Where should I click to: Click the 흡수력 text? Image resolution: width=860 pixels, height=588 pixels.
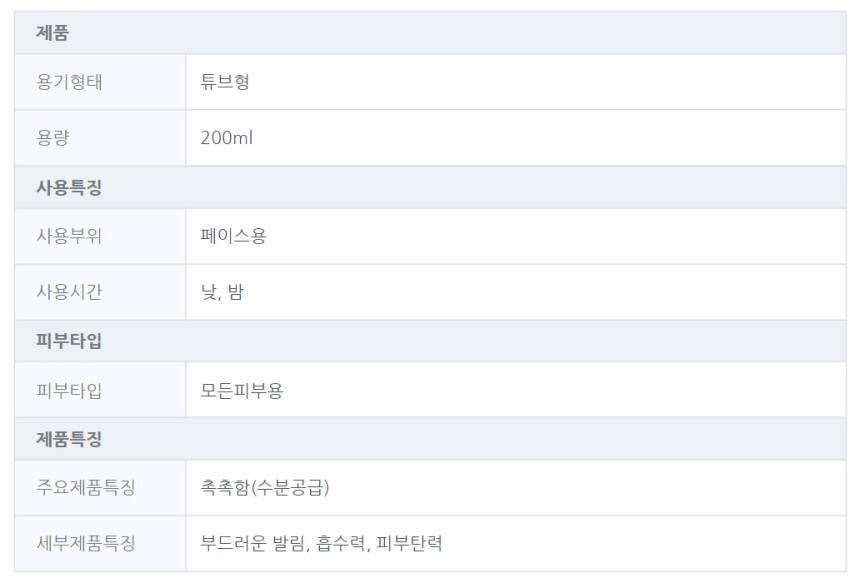[341, 544]
